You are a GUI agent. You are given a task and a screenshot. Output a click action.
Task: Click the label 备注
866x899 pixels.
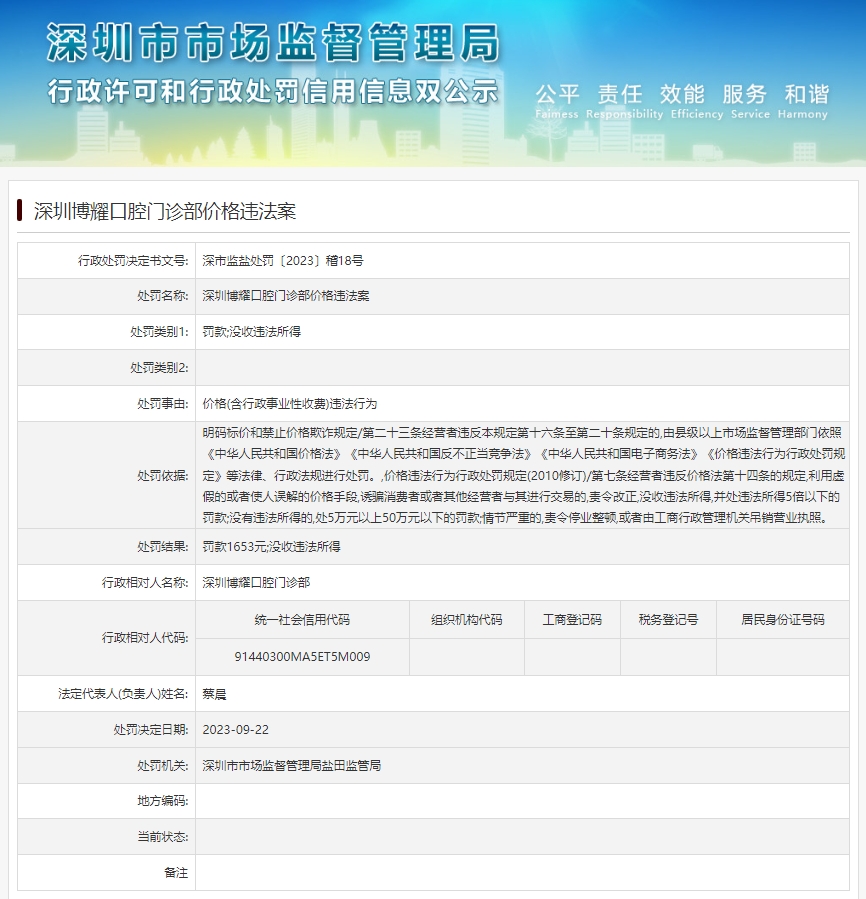[175, 873]
